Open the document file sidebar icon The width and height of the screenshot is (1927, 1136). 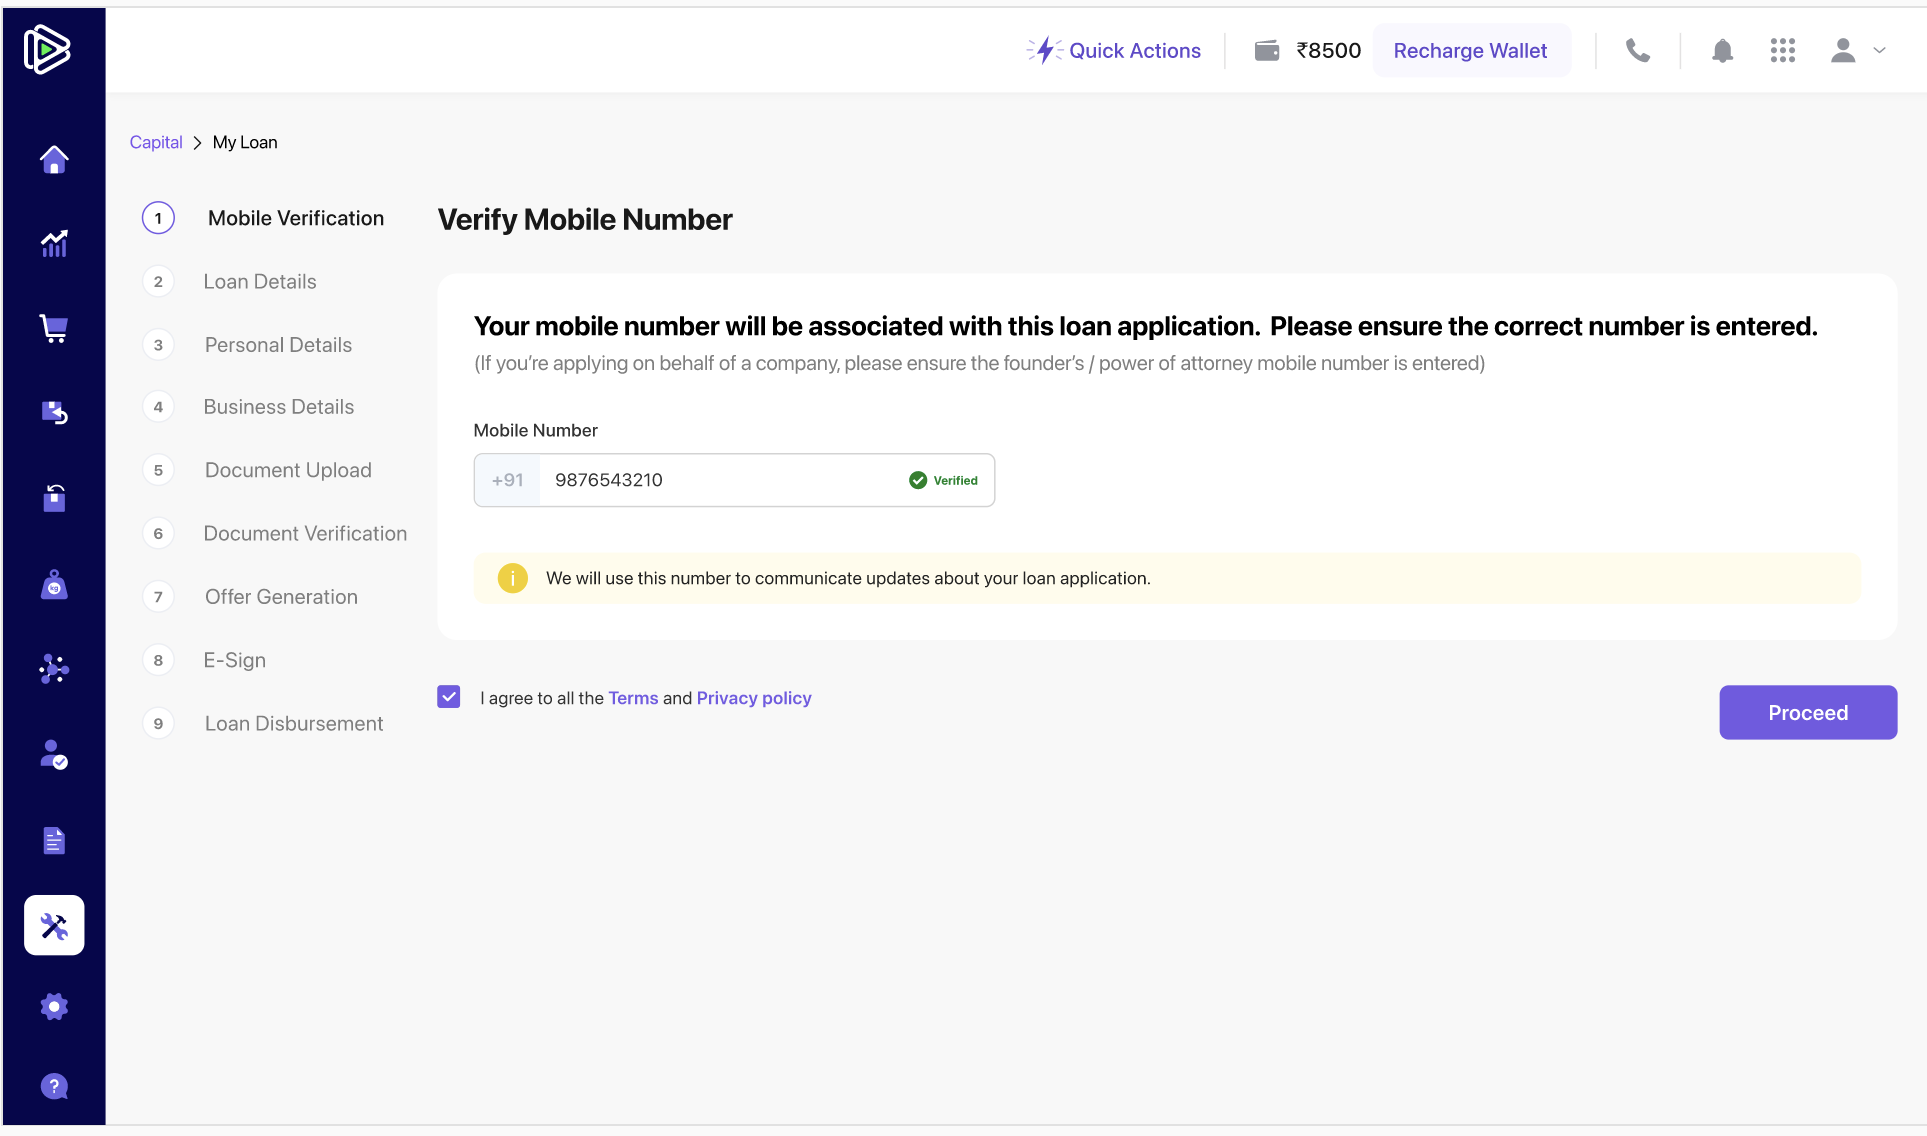coord(54,841)
